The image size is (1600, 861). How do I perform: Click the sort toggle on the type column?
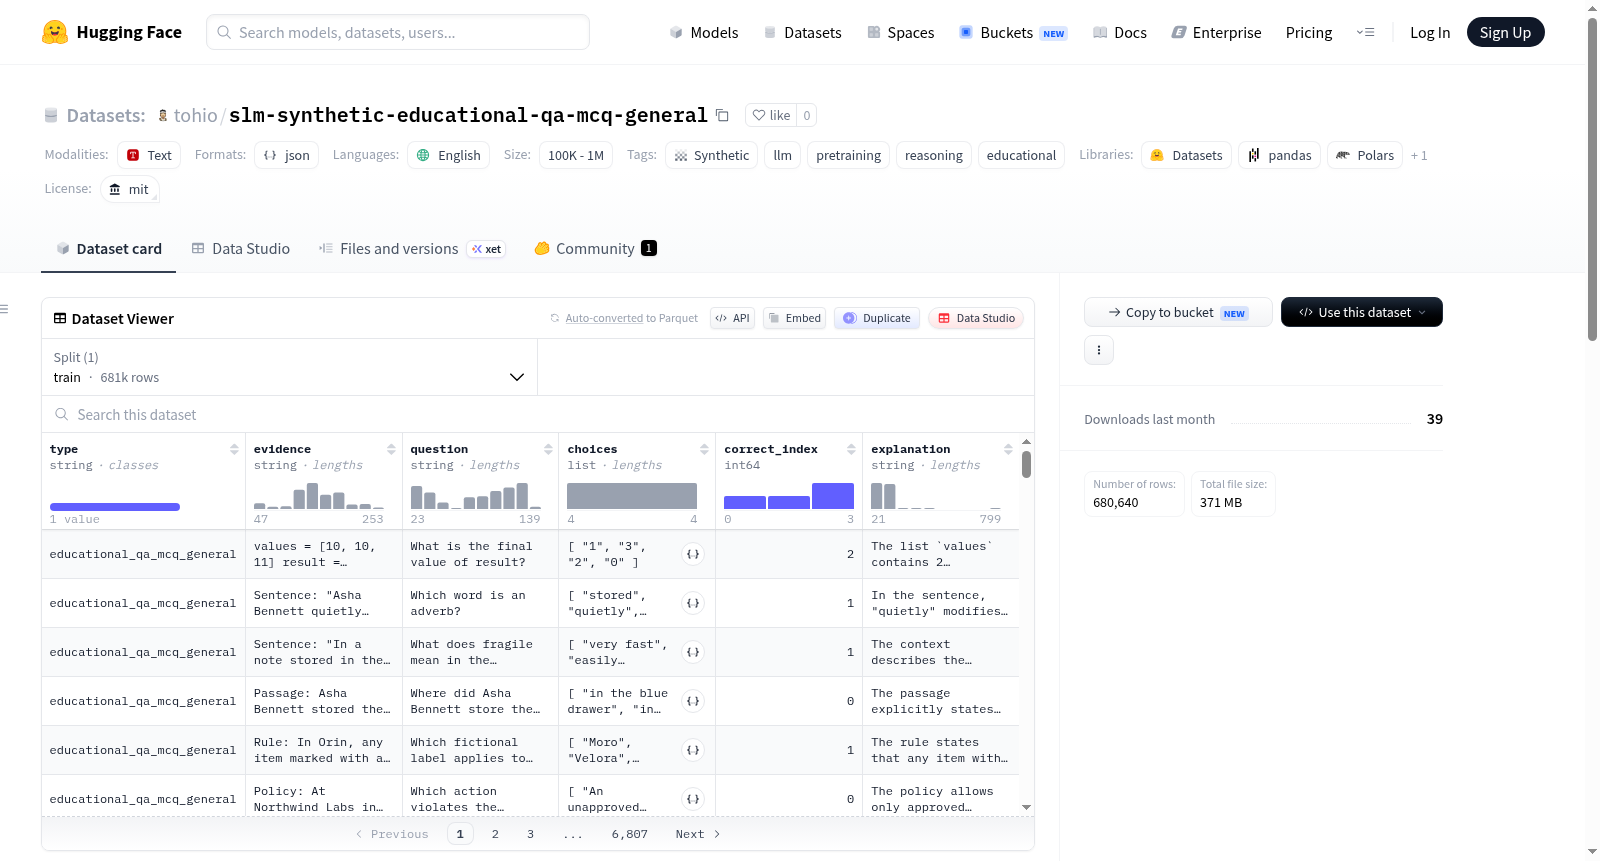click(x=234, y=449)
